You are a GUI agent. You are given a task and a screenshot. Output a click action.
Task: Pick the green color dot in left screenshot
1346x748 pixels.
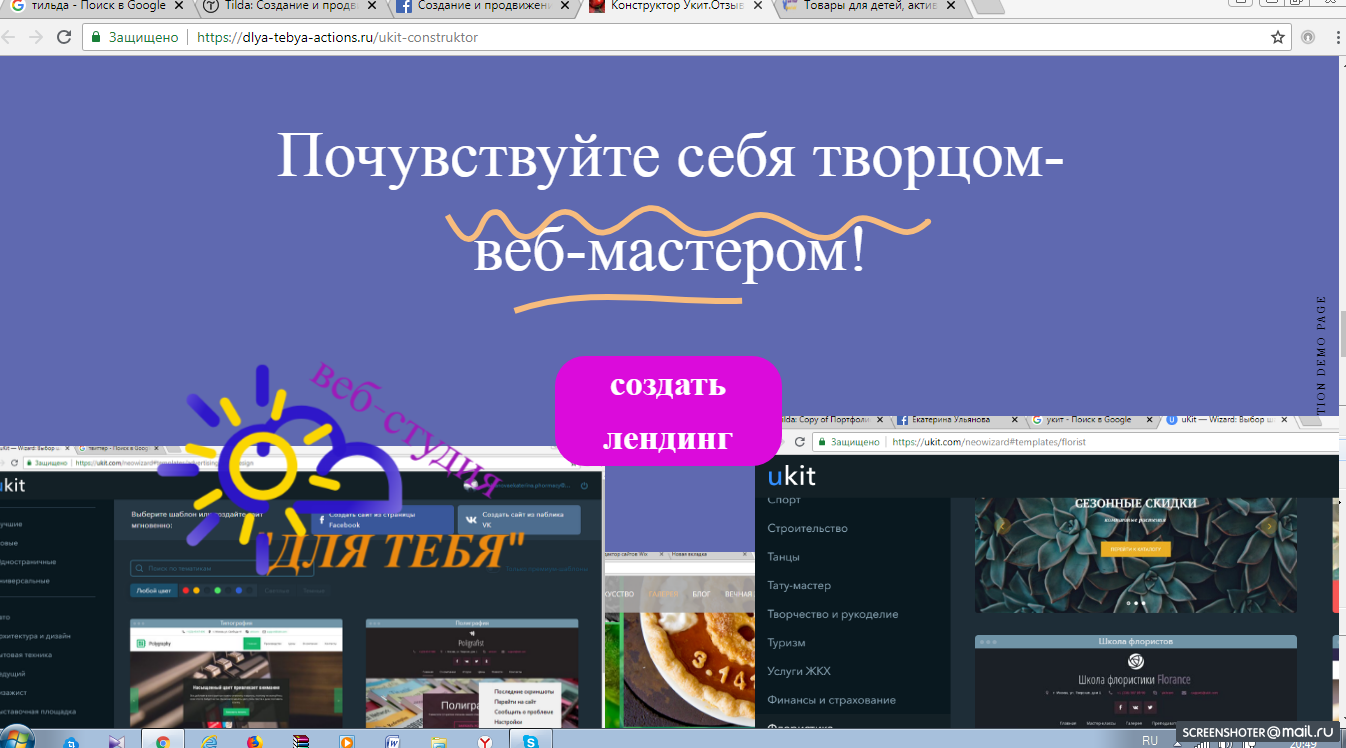click(x=217, y=591)
